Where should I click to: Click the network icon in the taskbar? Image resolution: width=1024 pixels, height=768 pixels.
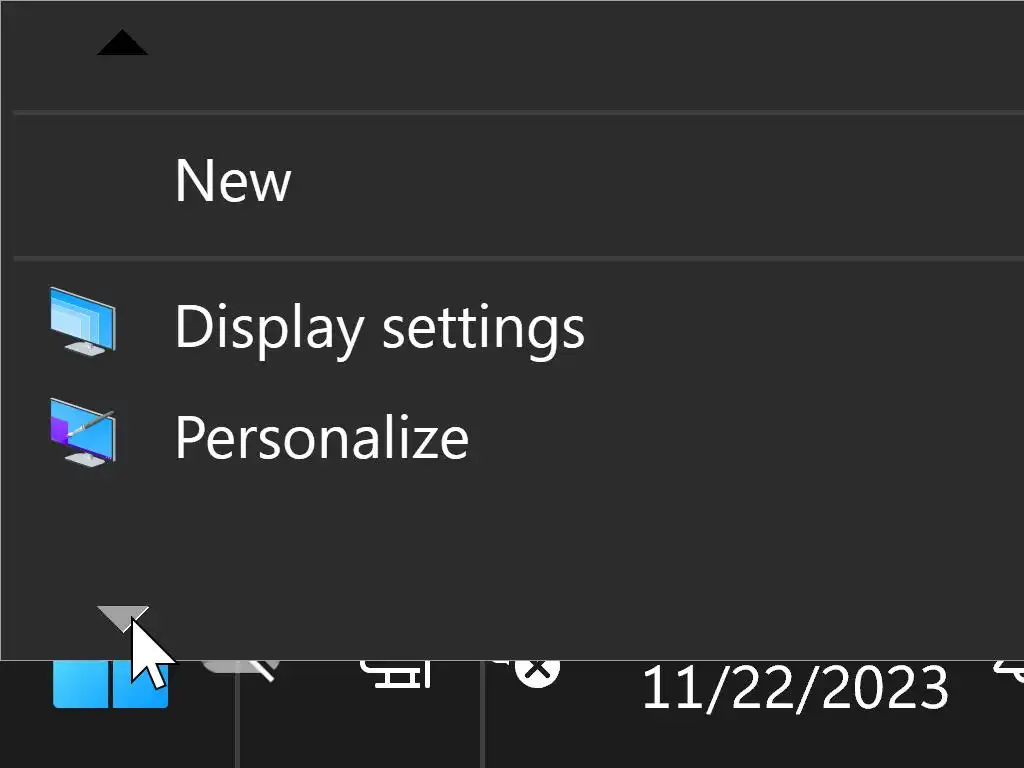click(x=398, y=674)
